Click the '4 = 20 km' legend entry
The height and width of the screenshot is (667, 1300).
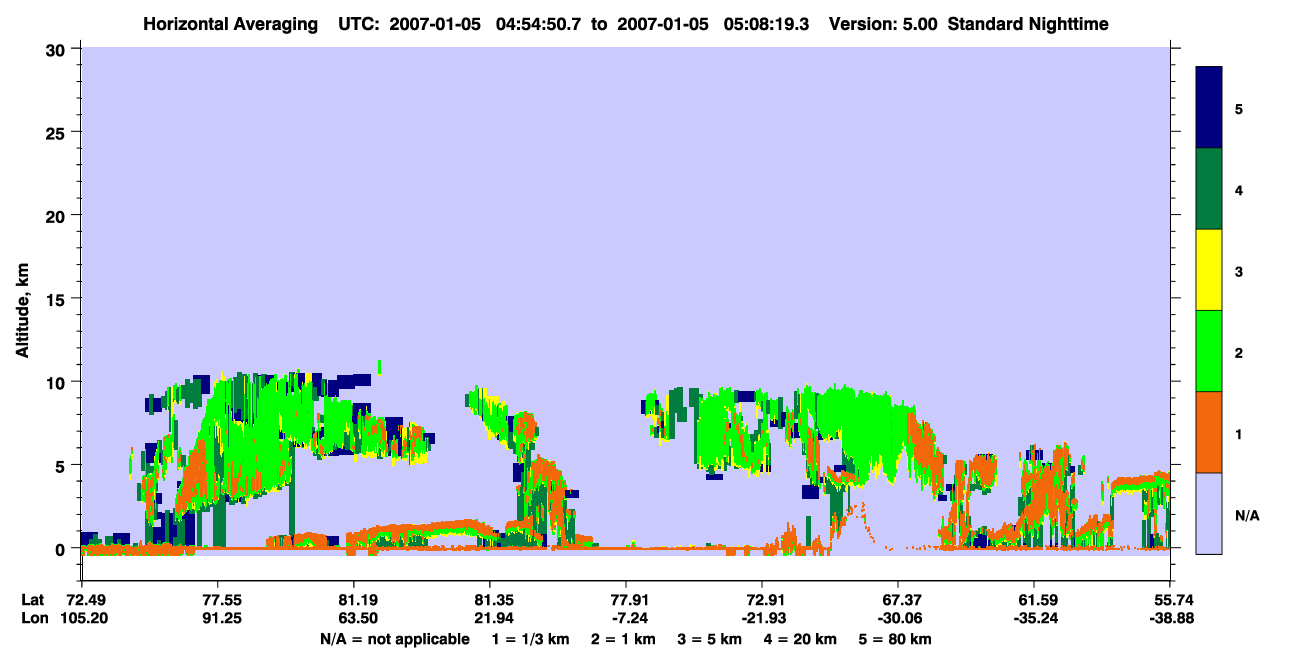[x=801, y=639]
